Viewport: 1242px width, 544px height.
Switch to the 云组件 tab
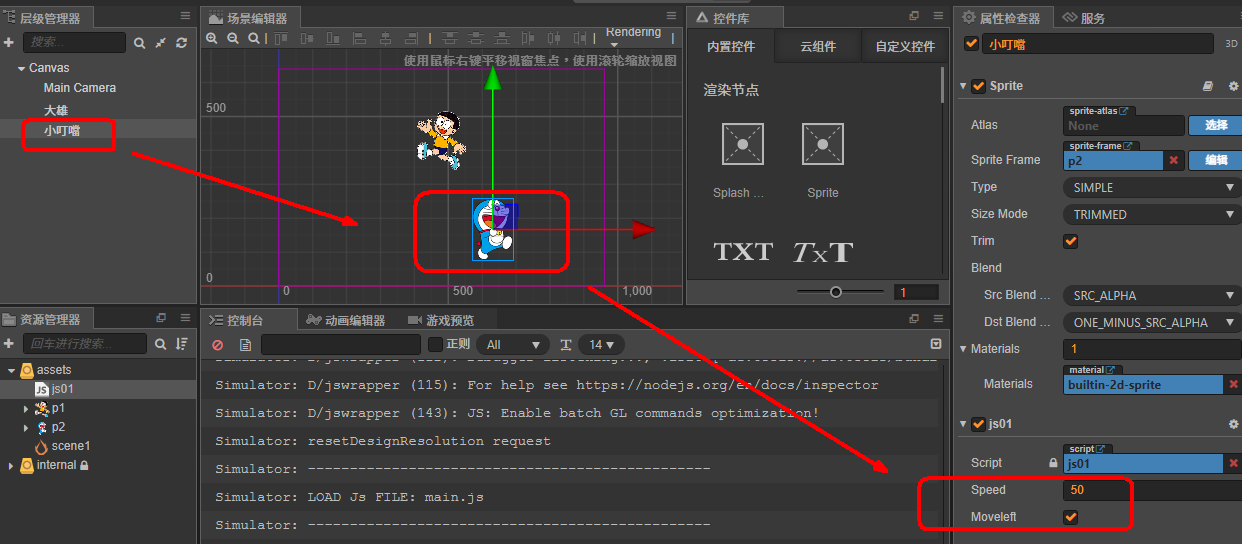[818, 47]
